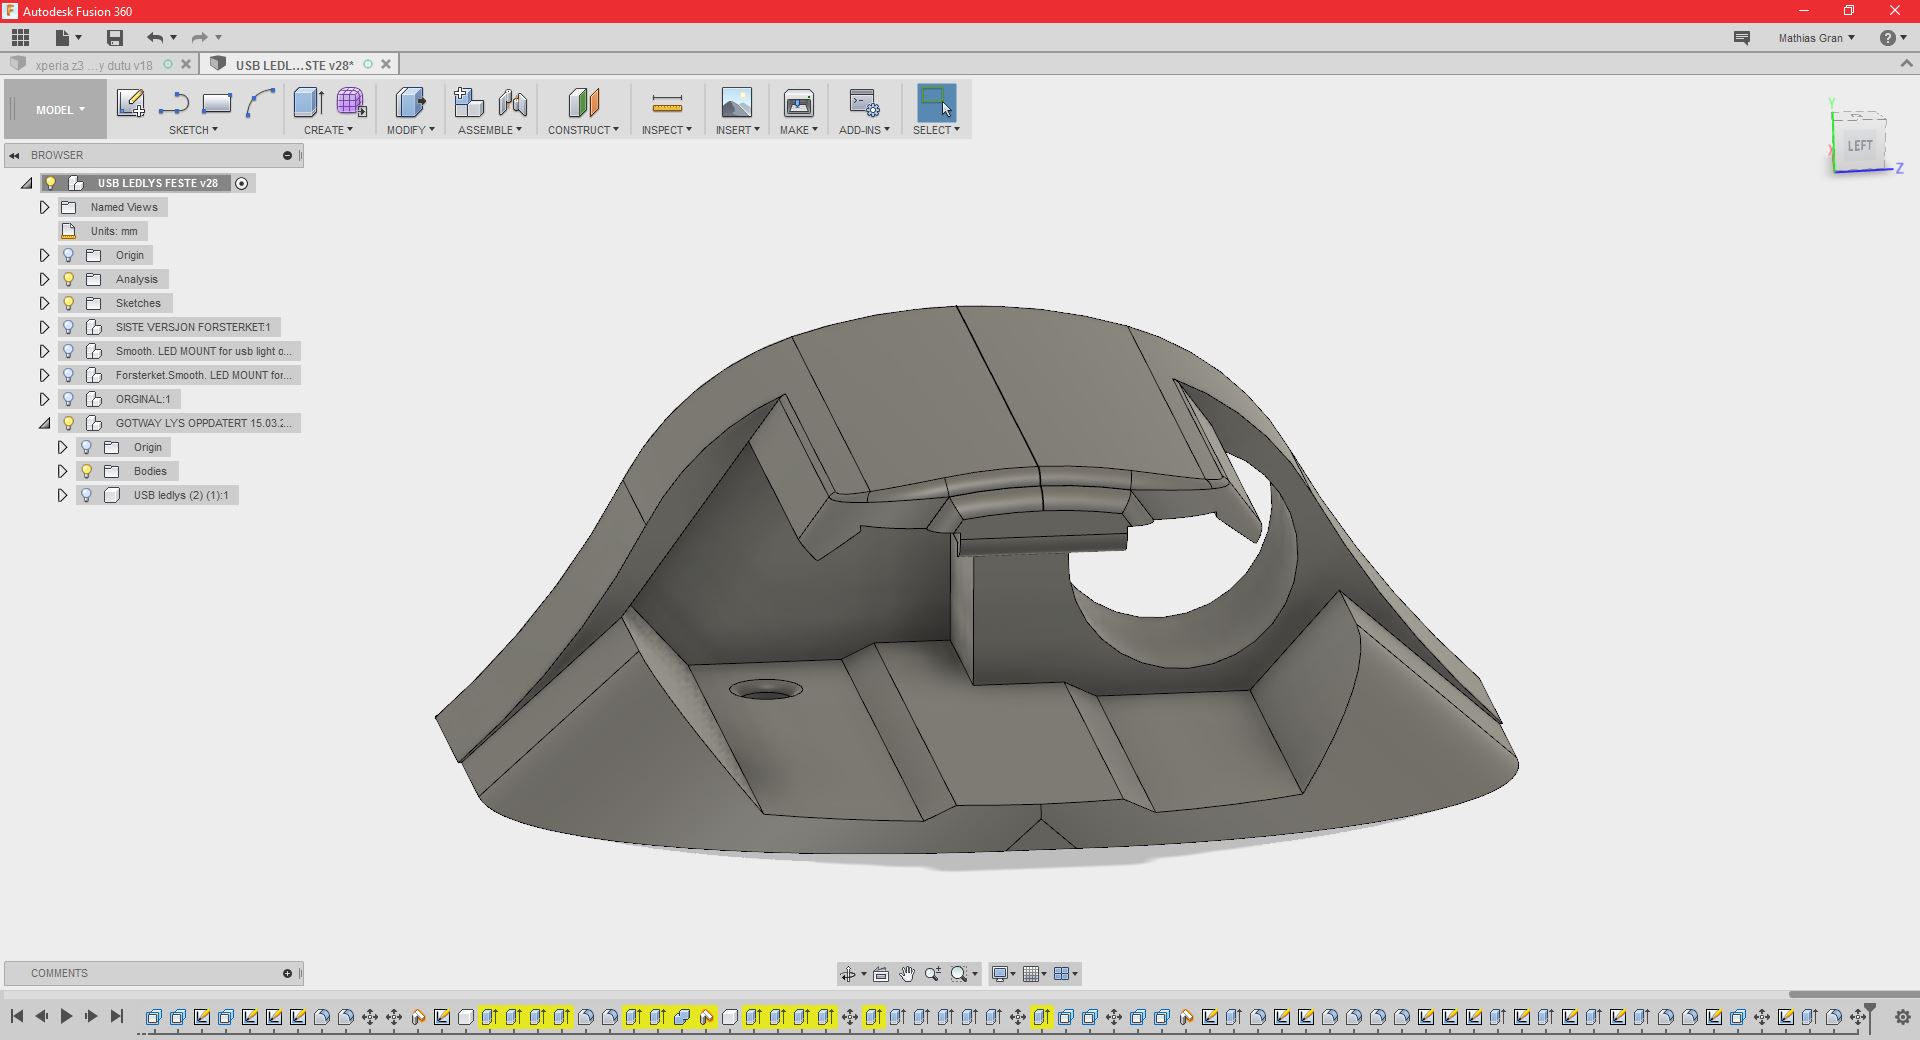This screenshot has height=1040, width=1920.
Task: Go to end of timeline
Action: 116,1016
